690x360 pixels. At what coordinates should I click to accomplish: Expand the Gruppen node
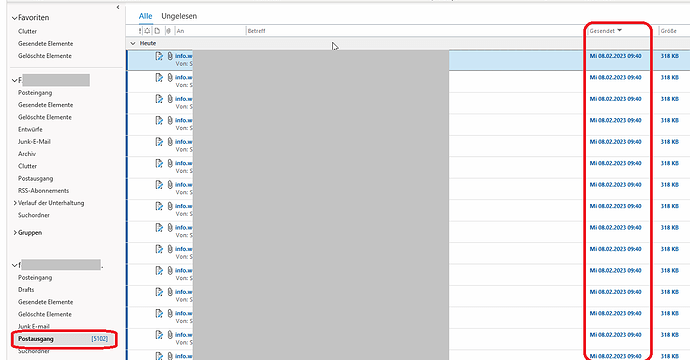[15, 232]
